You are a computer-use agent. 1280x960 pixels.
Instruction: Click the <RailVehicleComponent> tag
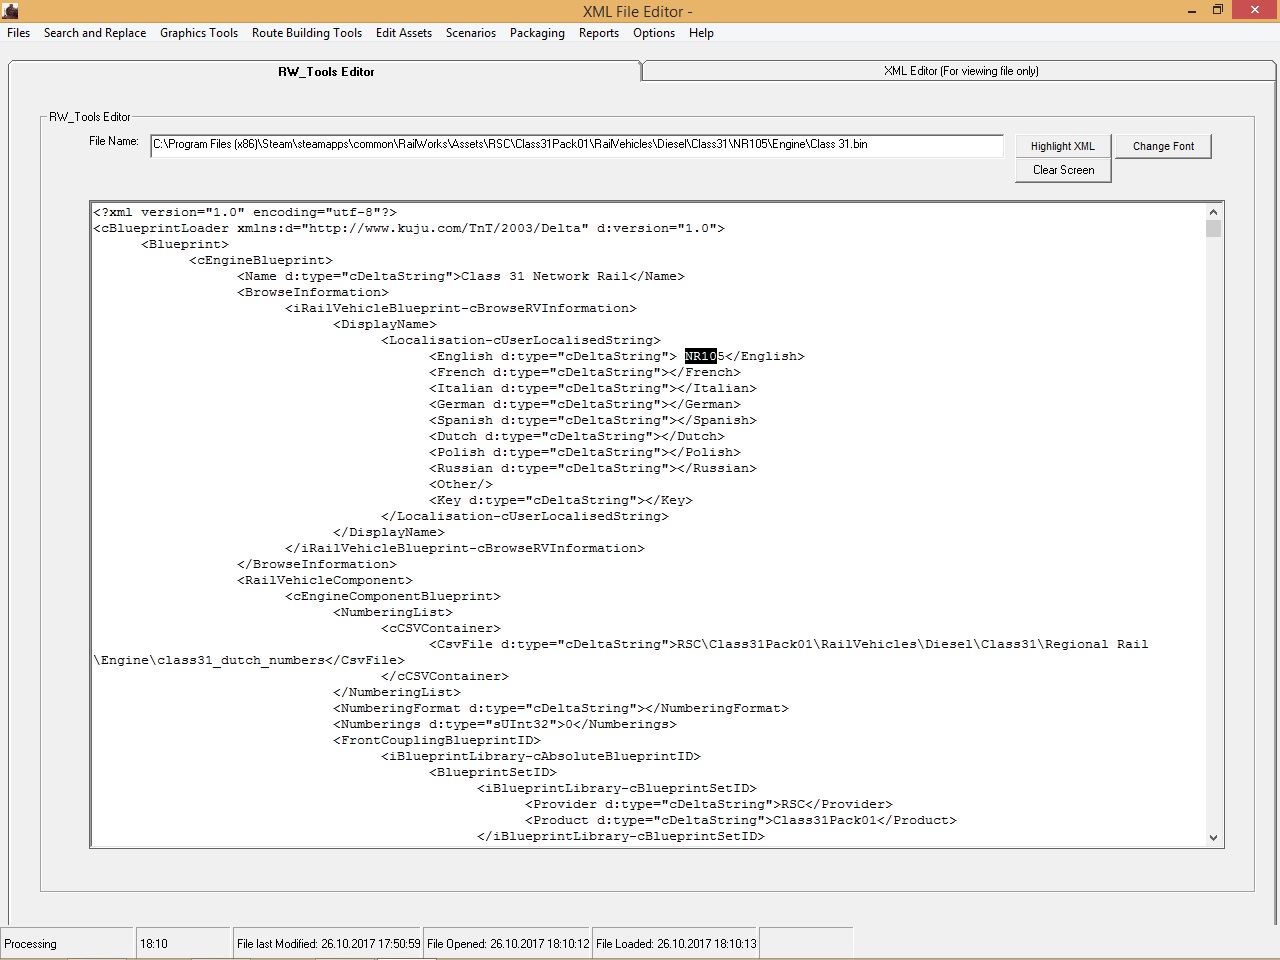pos(325,580)
